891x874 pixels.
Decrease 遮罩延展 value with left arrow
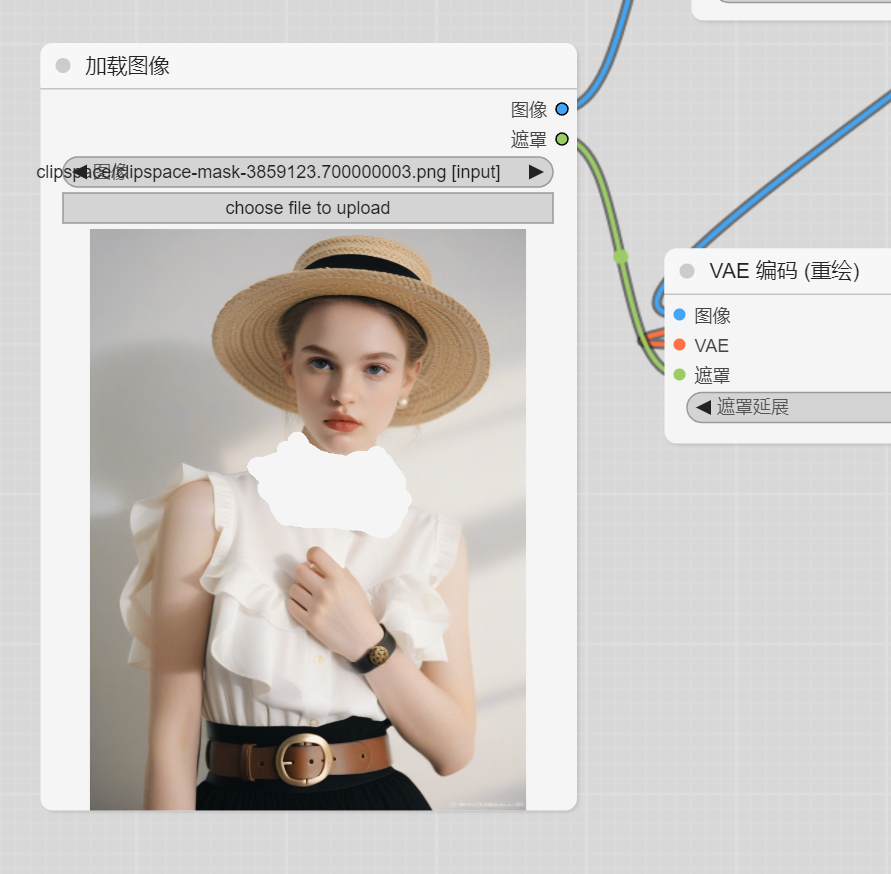pos(703,407)
